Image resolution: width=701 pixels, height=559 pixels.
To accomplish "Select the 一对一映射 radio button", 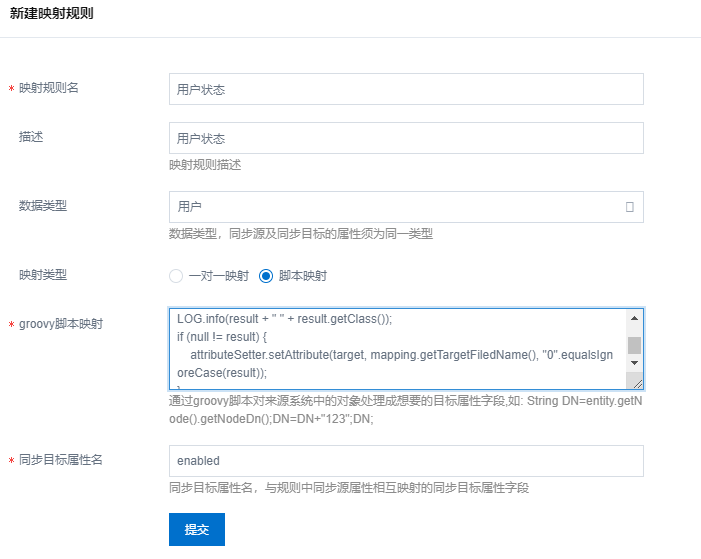I will (x=177, y=276).
